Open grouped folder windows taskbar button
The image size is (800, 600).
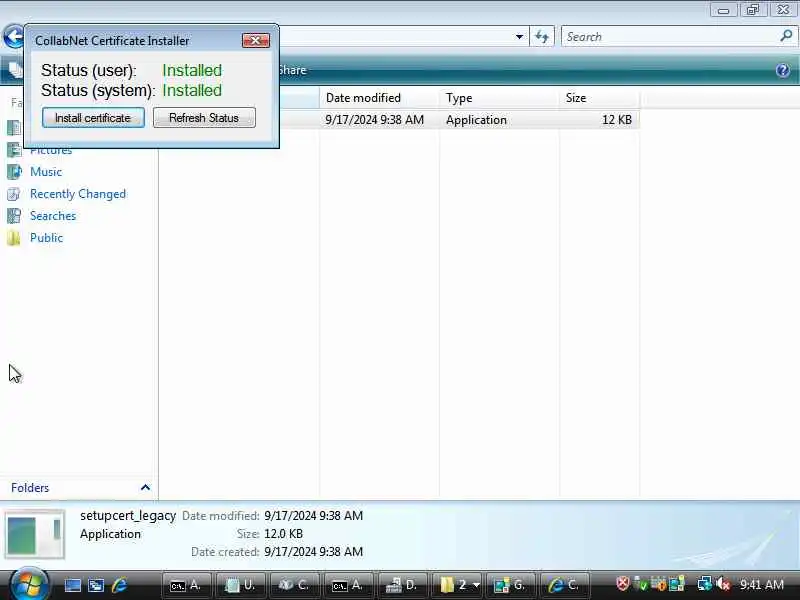tap(457, 585)
